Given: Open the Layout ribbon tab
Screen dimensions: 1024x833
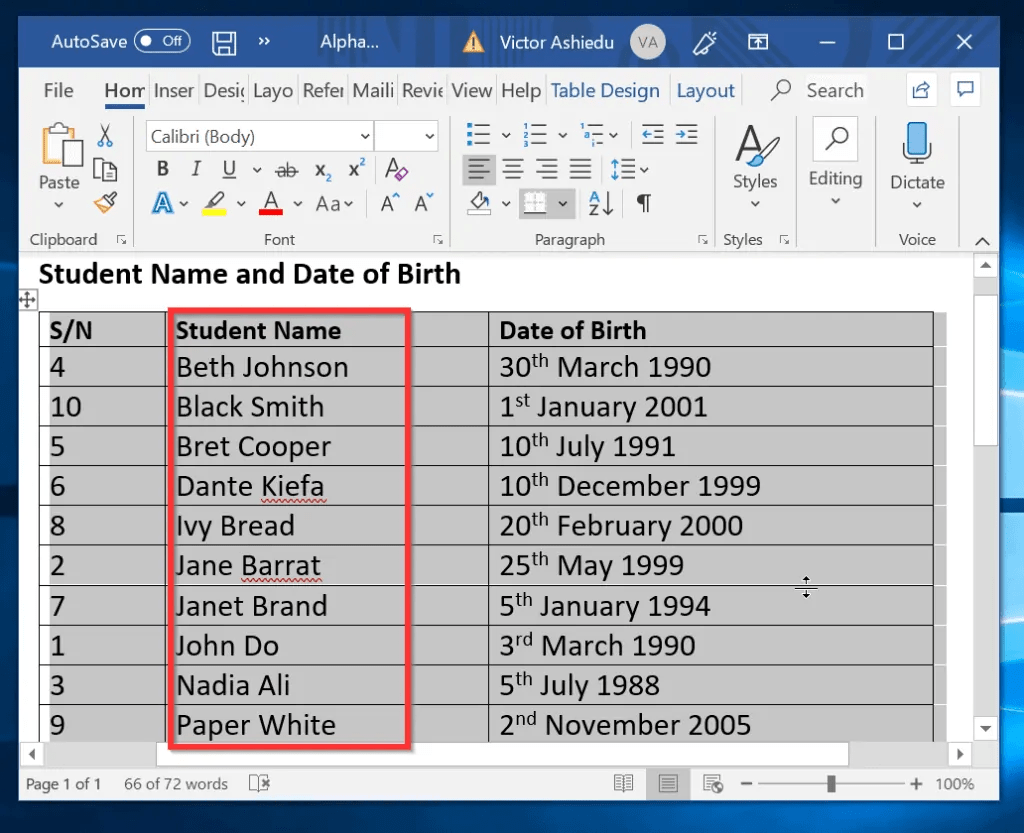Looking at the screenshot, I should tap(706, 90).
